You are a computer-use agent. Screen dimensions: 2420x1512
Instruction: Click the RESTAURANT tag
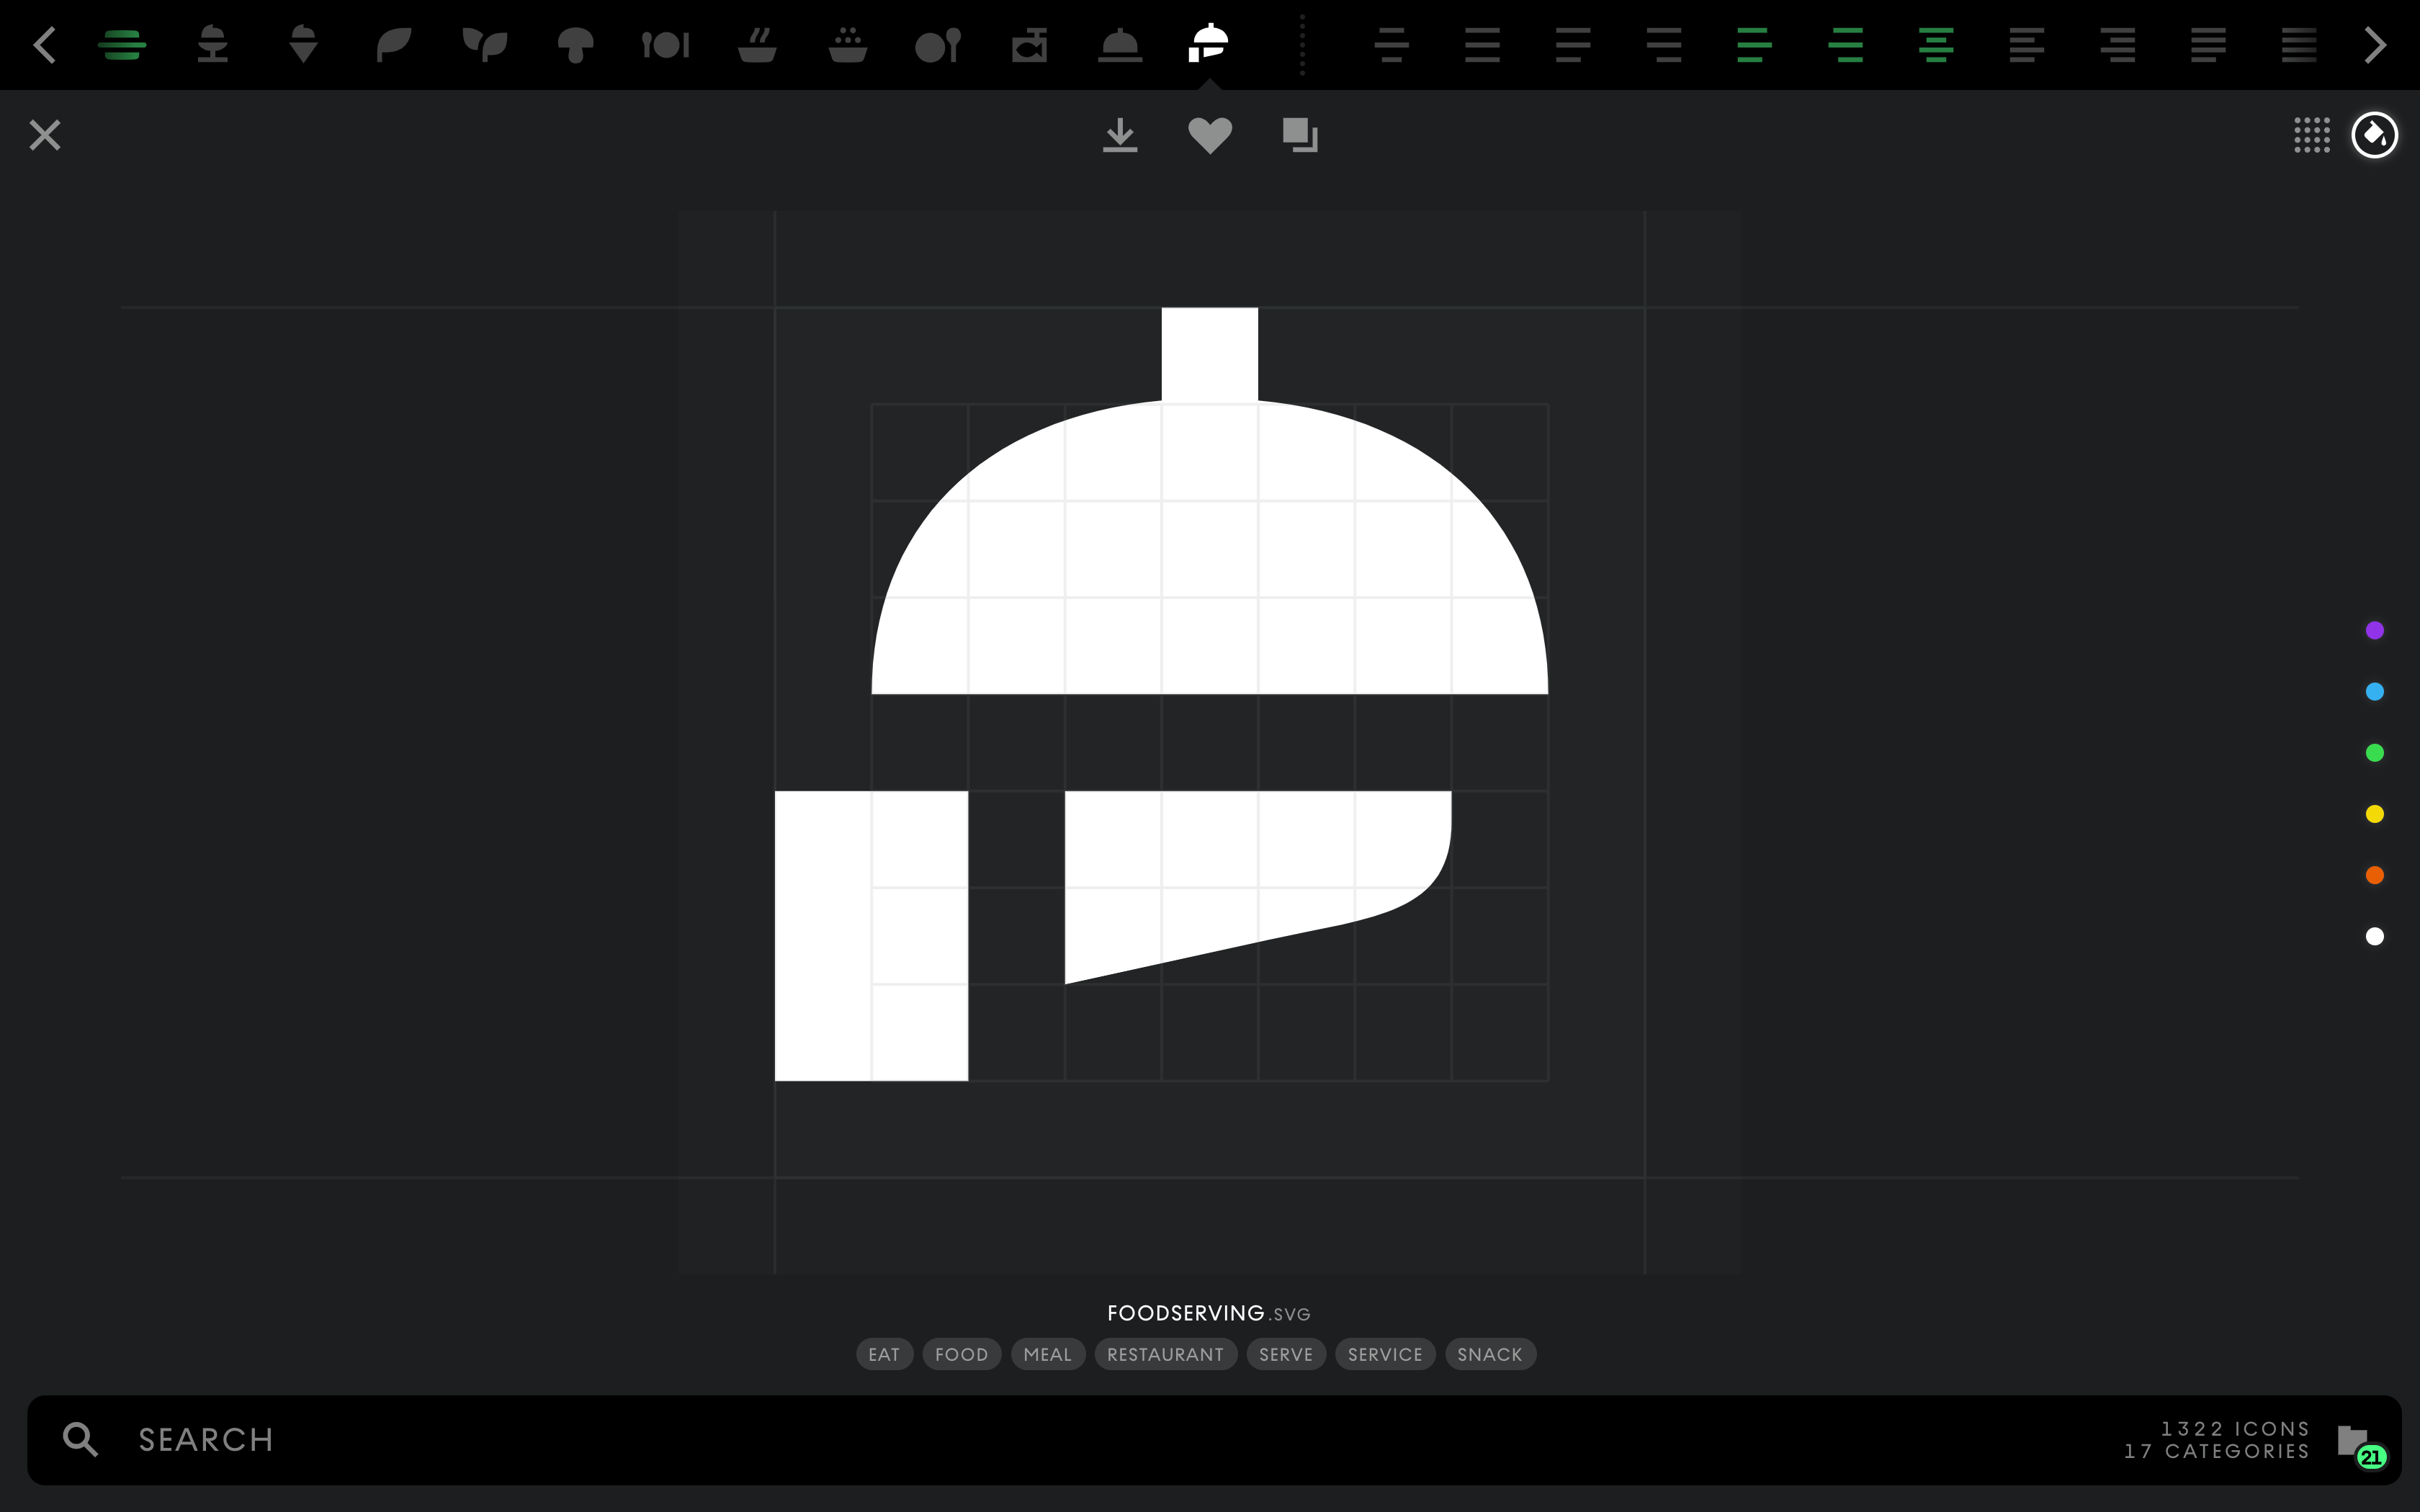point(1165,1354)
